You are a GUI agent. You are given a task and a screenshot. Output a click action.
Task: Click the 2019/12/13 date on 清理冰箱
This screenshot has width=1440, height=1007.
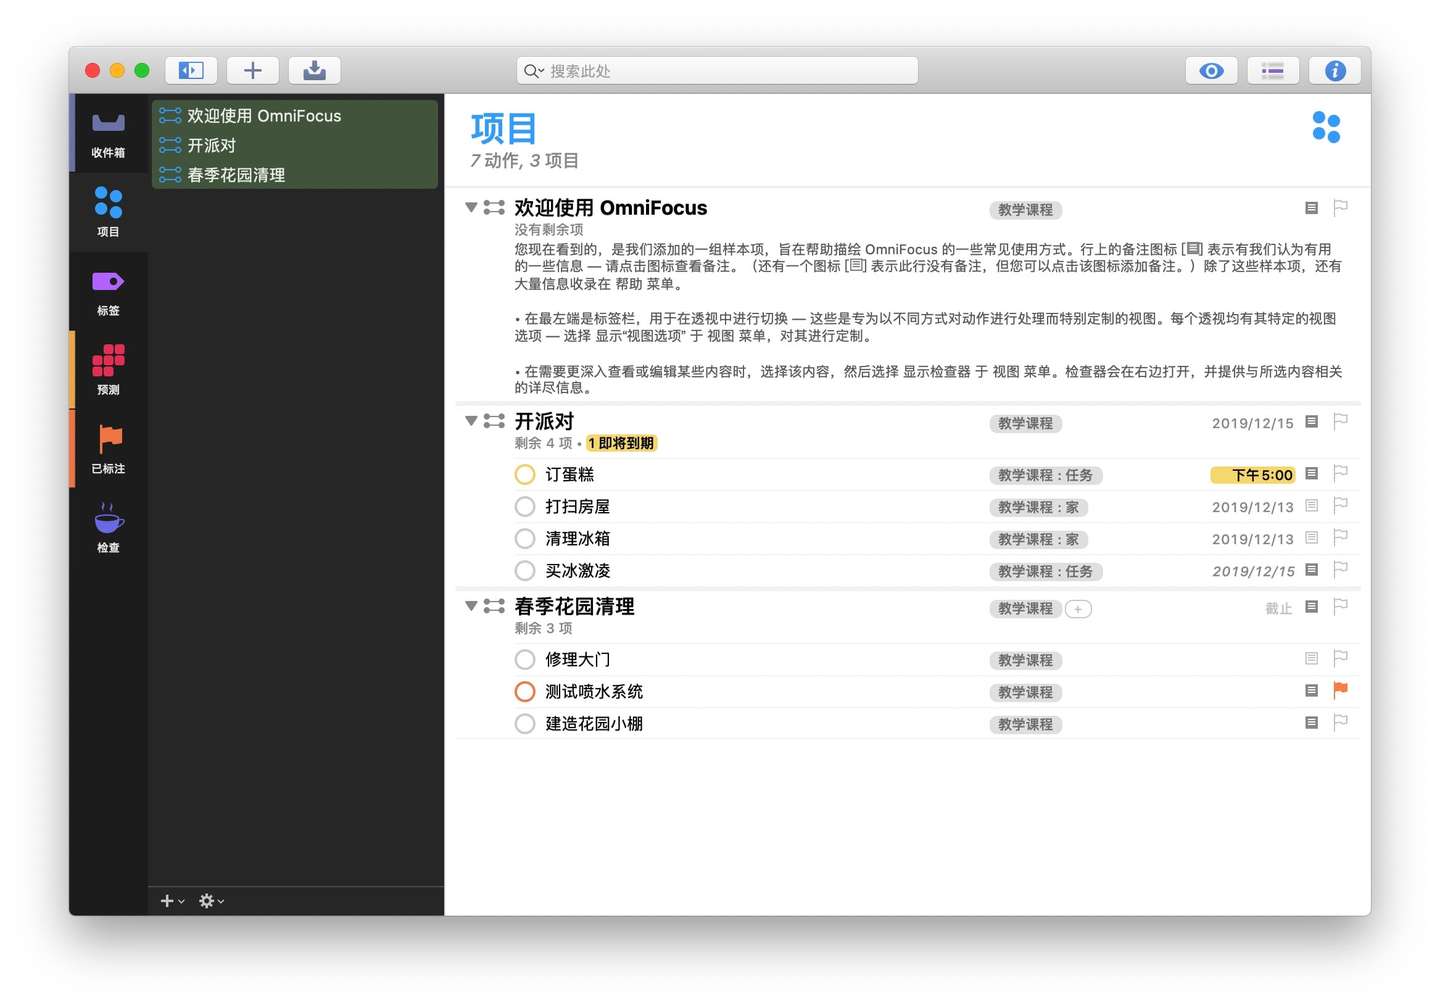click(x=1252, y=539)
